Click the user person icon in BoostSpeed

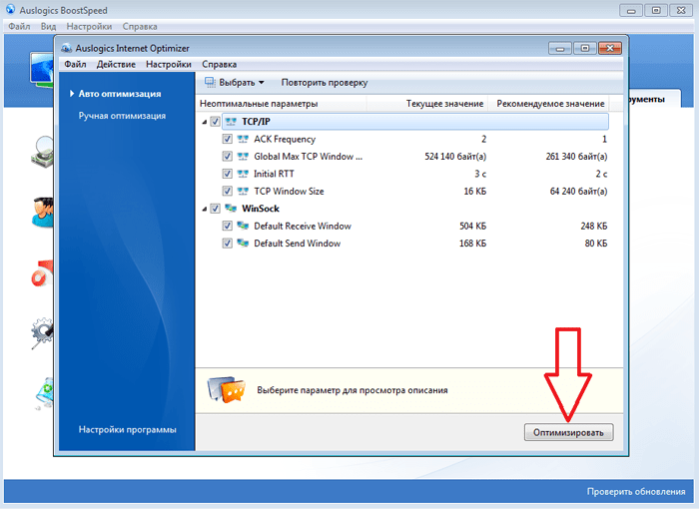tap(43, 213)
